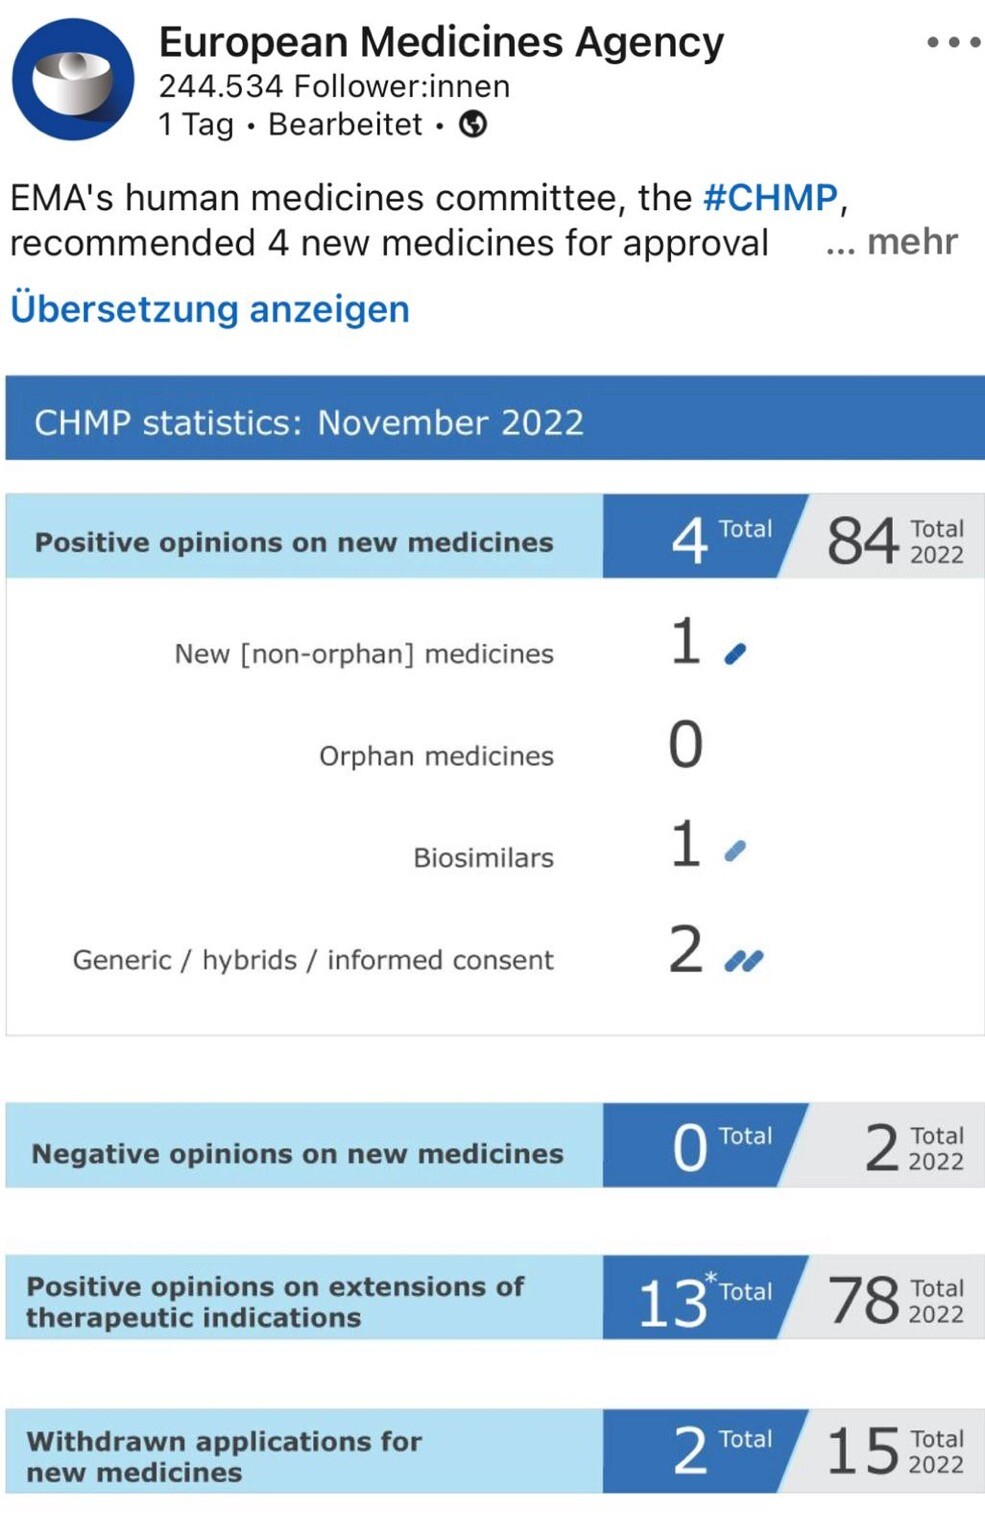Viewport: 985px width, 1536px height.
Task: Click Positive opinions on new medicines row
Action: pyautogui.click(x=294, y=542)
